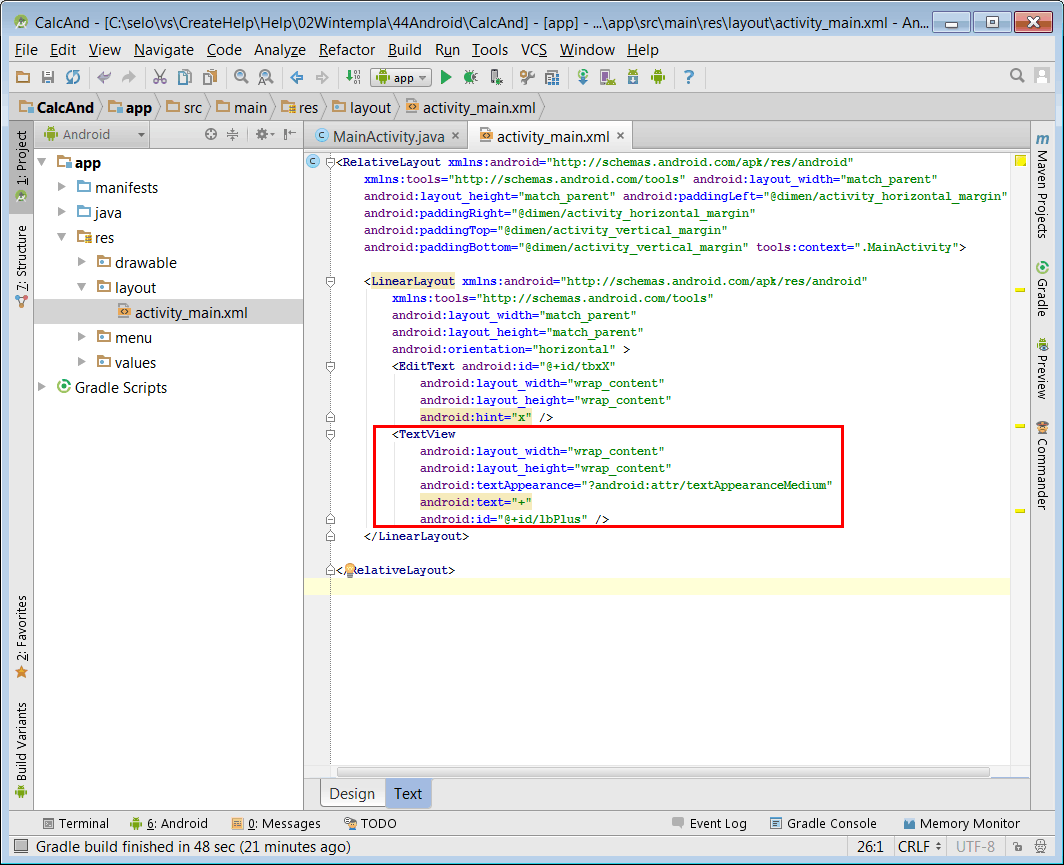Click Scroll from Source target icon

pos(211,134)
